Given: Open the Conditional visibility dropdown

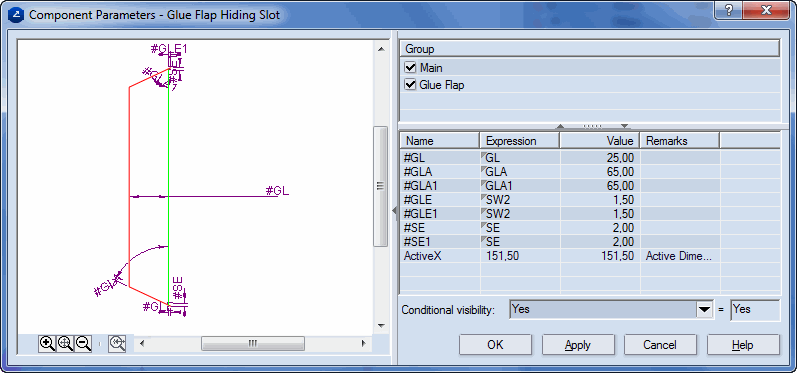Looking at the screenshot, I should pyautogui.click(x=704, y=309).
